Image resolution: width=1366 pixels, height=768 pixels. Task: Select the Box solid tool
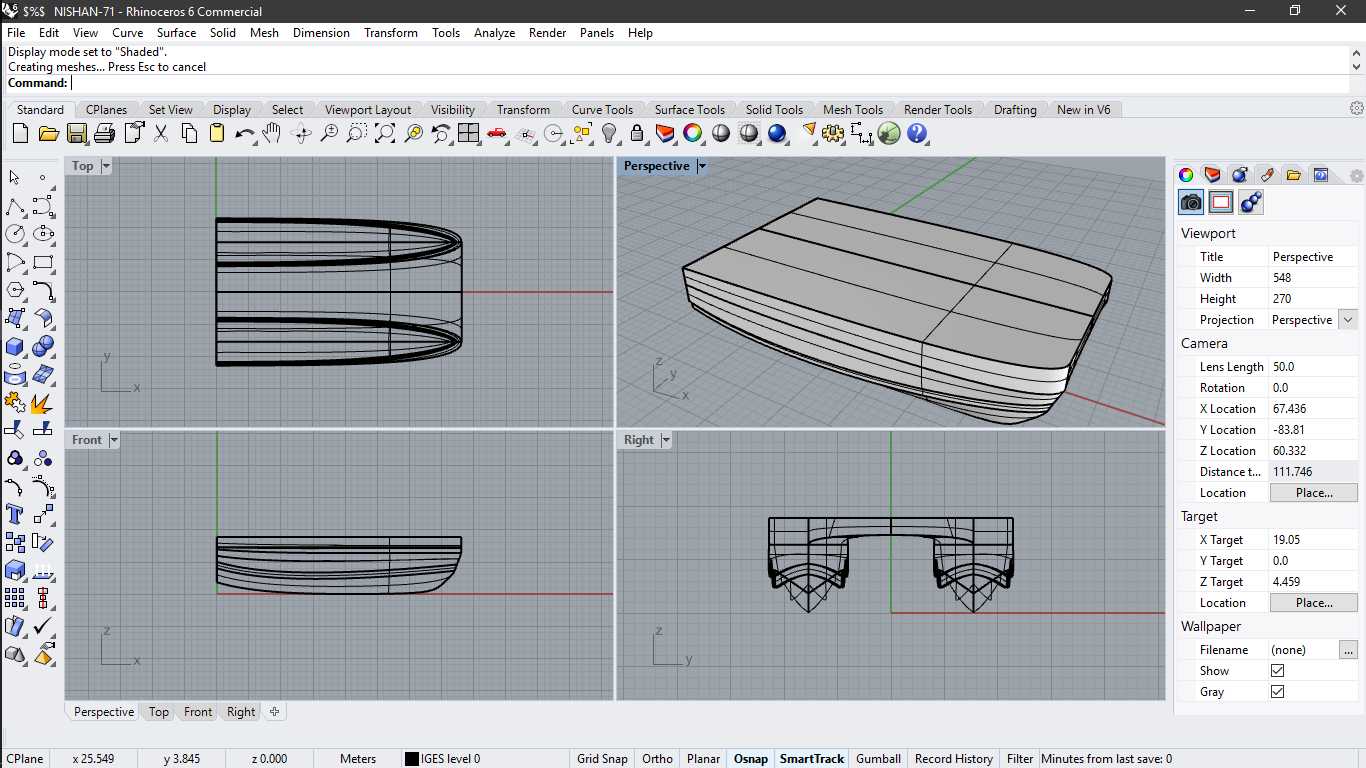[15, 347]
